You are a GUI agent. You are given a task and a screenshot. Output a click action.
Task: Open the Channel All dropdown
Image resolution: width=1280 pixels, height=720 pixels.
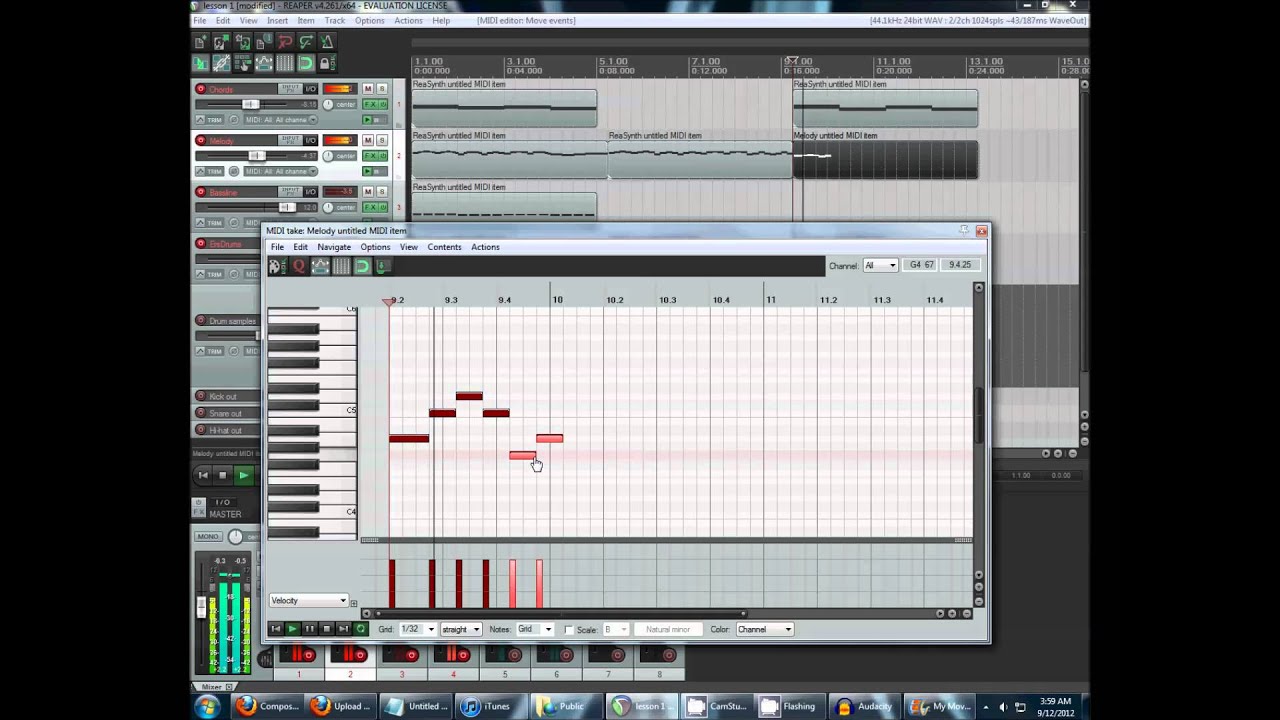[880, 265]
